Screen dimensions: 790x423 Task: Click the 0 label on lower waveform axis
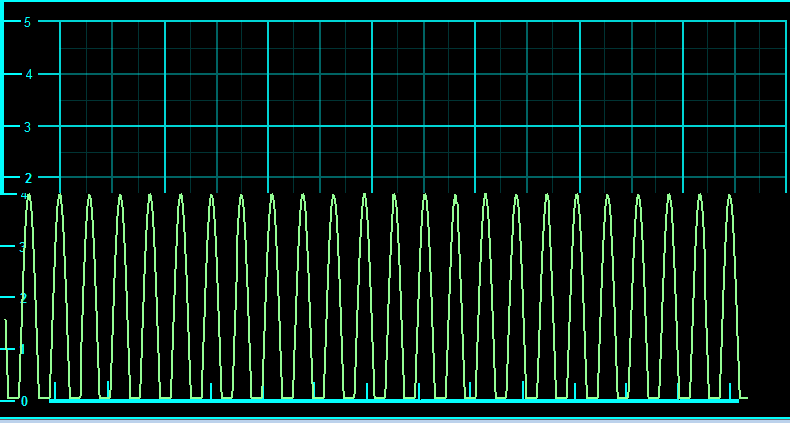pyautogui.click(x=24, y=401)
